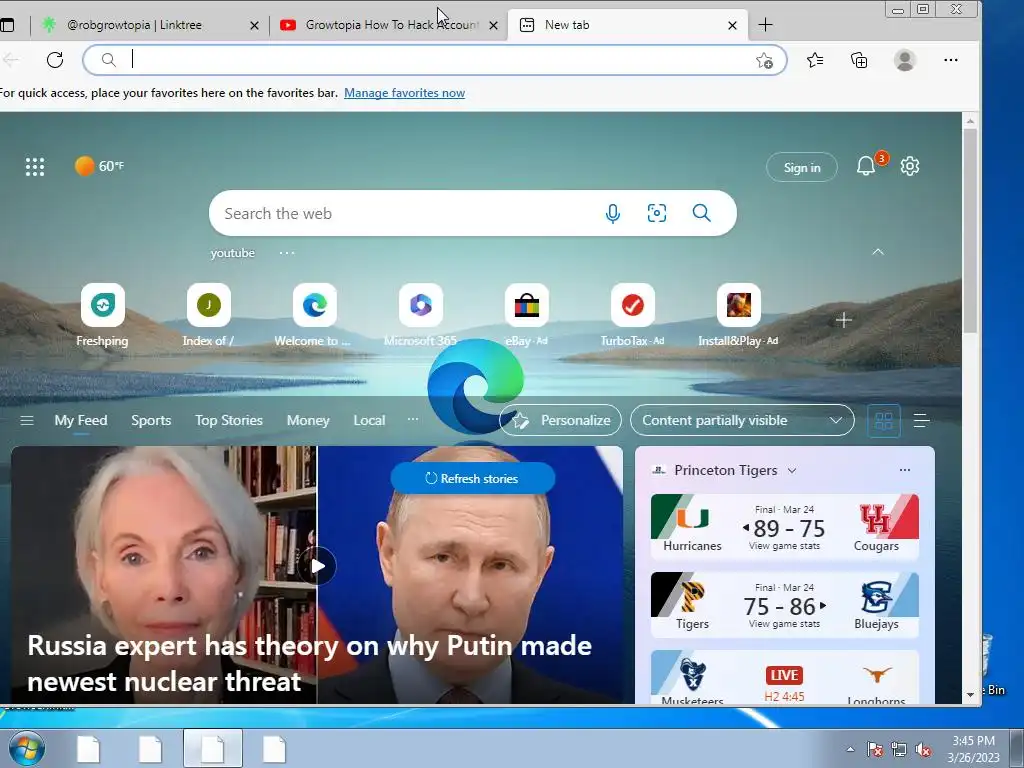Viewport: 1024px width, 768px height.
Task: Open a new browser tab
Action: coord(765,25)
